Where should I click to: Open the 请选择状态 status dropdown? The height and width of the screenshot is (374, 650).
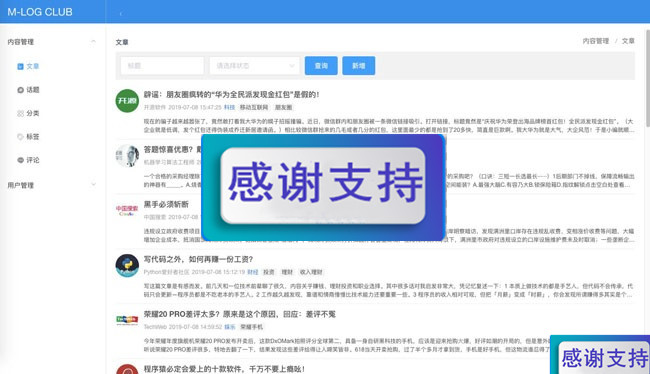255,66
